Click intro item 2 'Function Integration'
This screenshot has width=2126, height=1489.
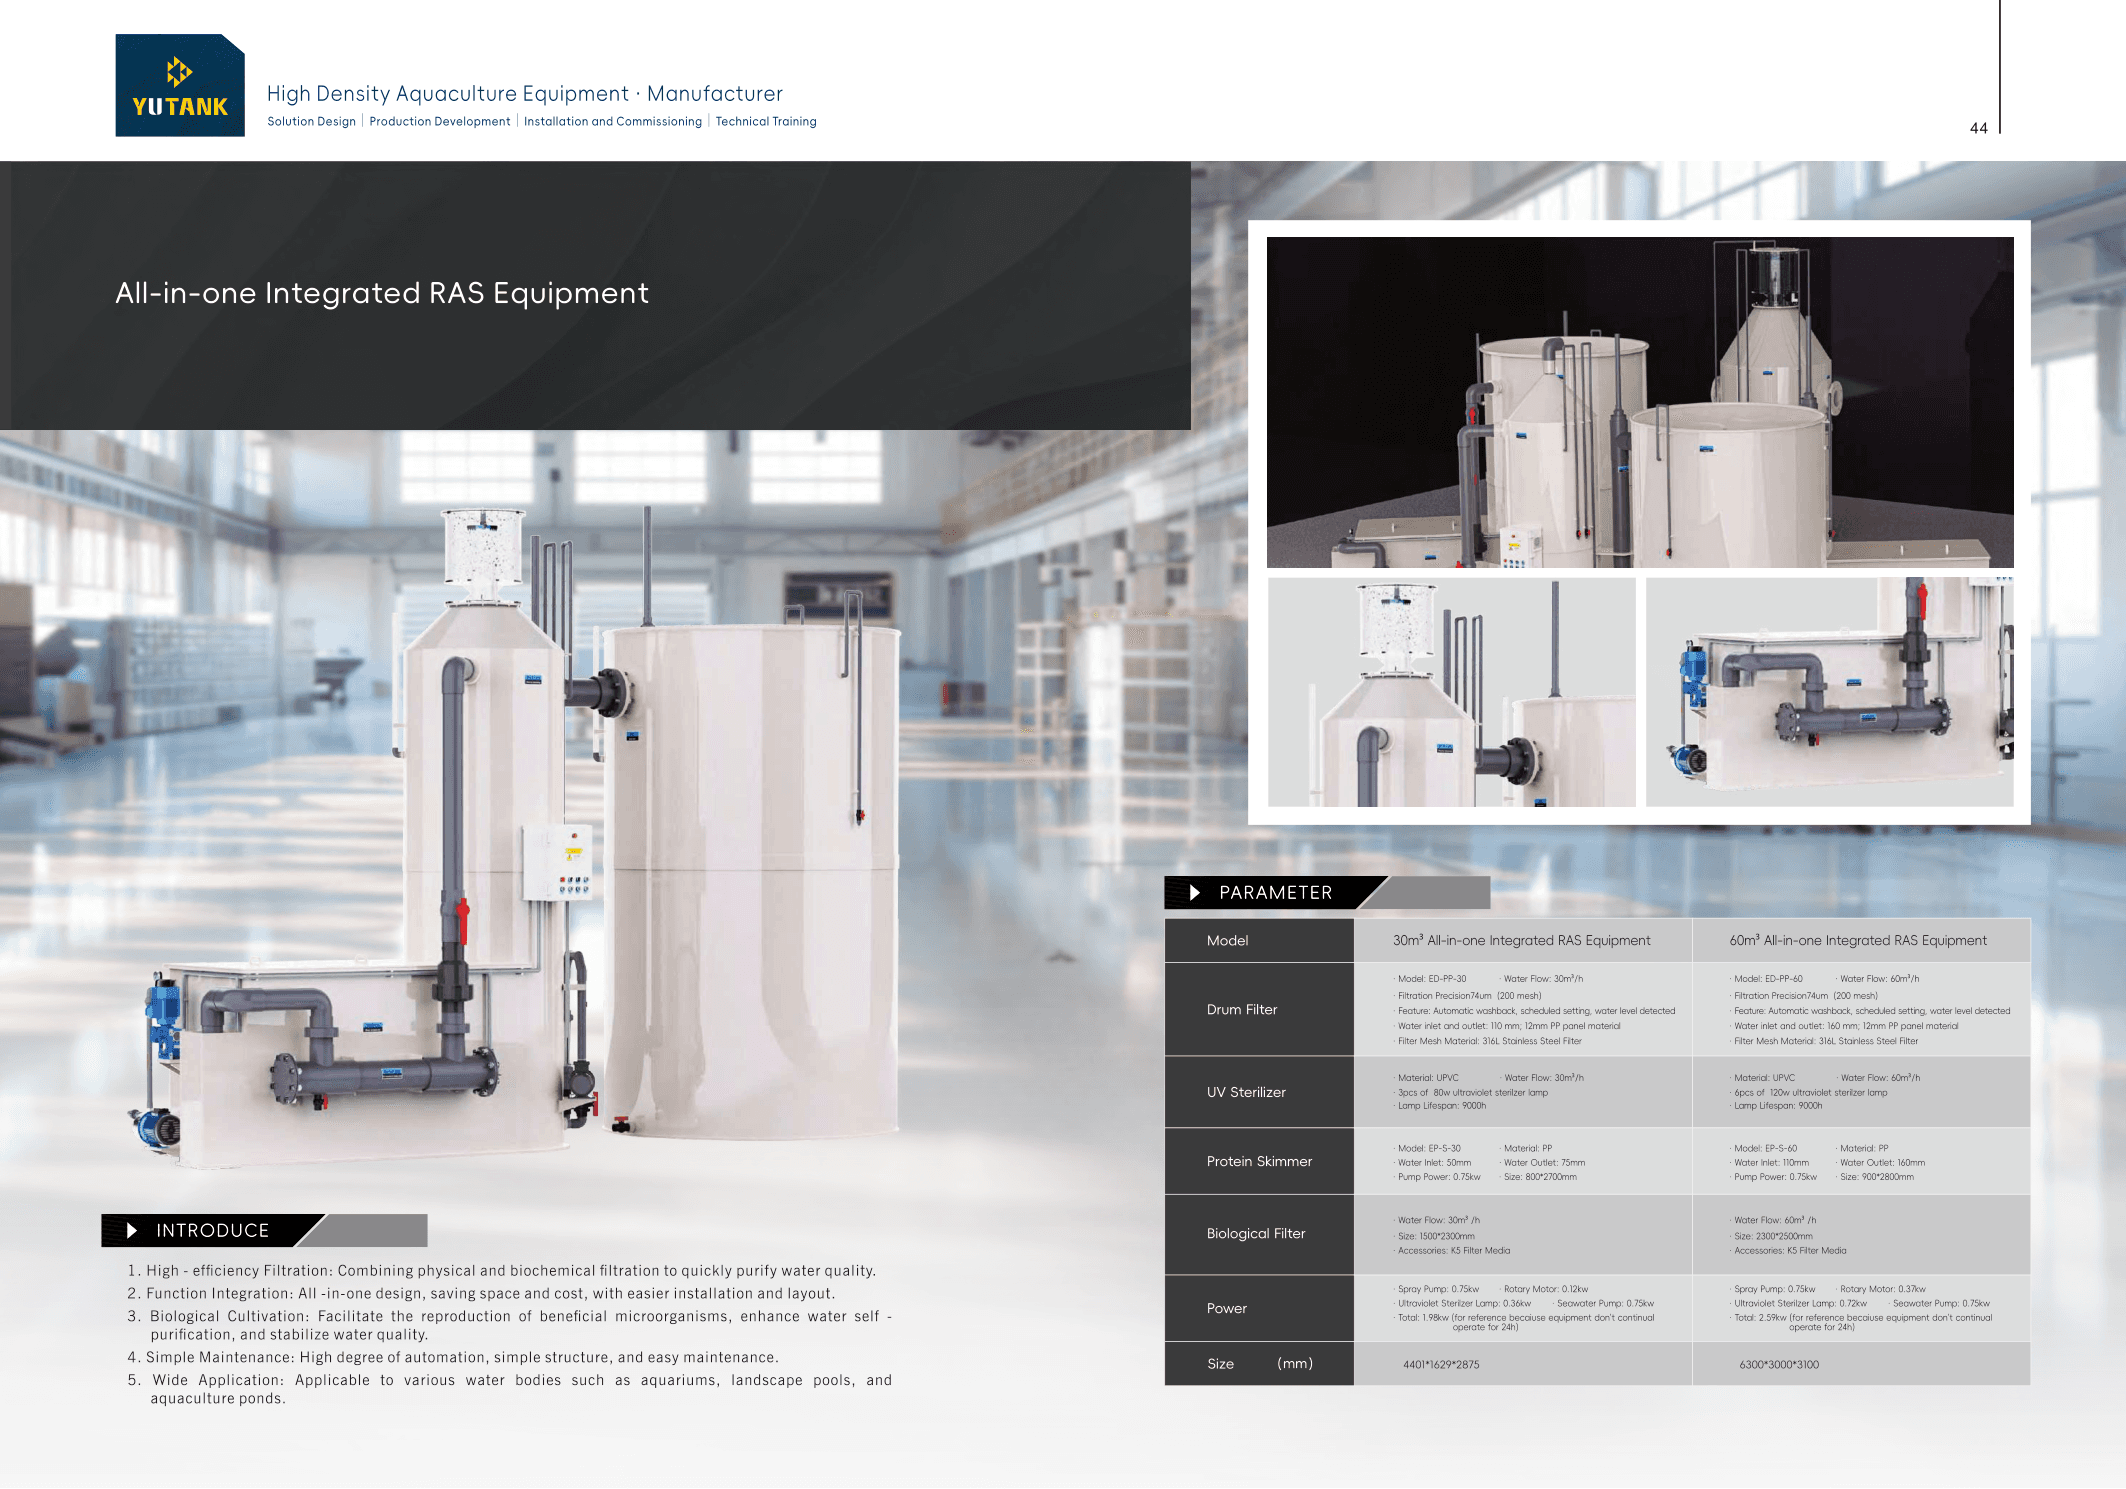pyautogui.click(x=481, y=1294)
